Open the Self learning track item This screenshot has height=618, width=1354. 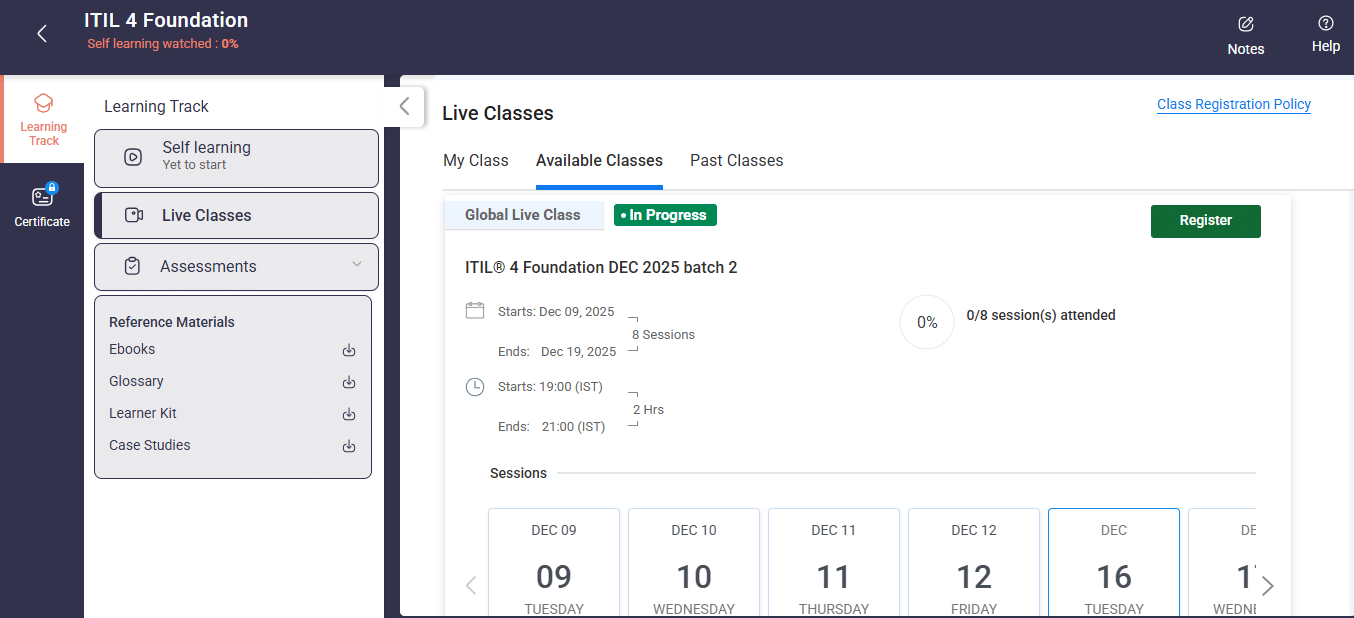(x=236, y=158)
